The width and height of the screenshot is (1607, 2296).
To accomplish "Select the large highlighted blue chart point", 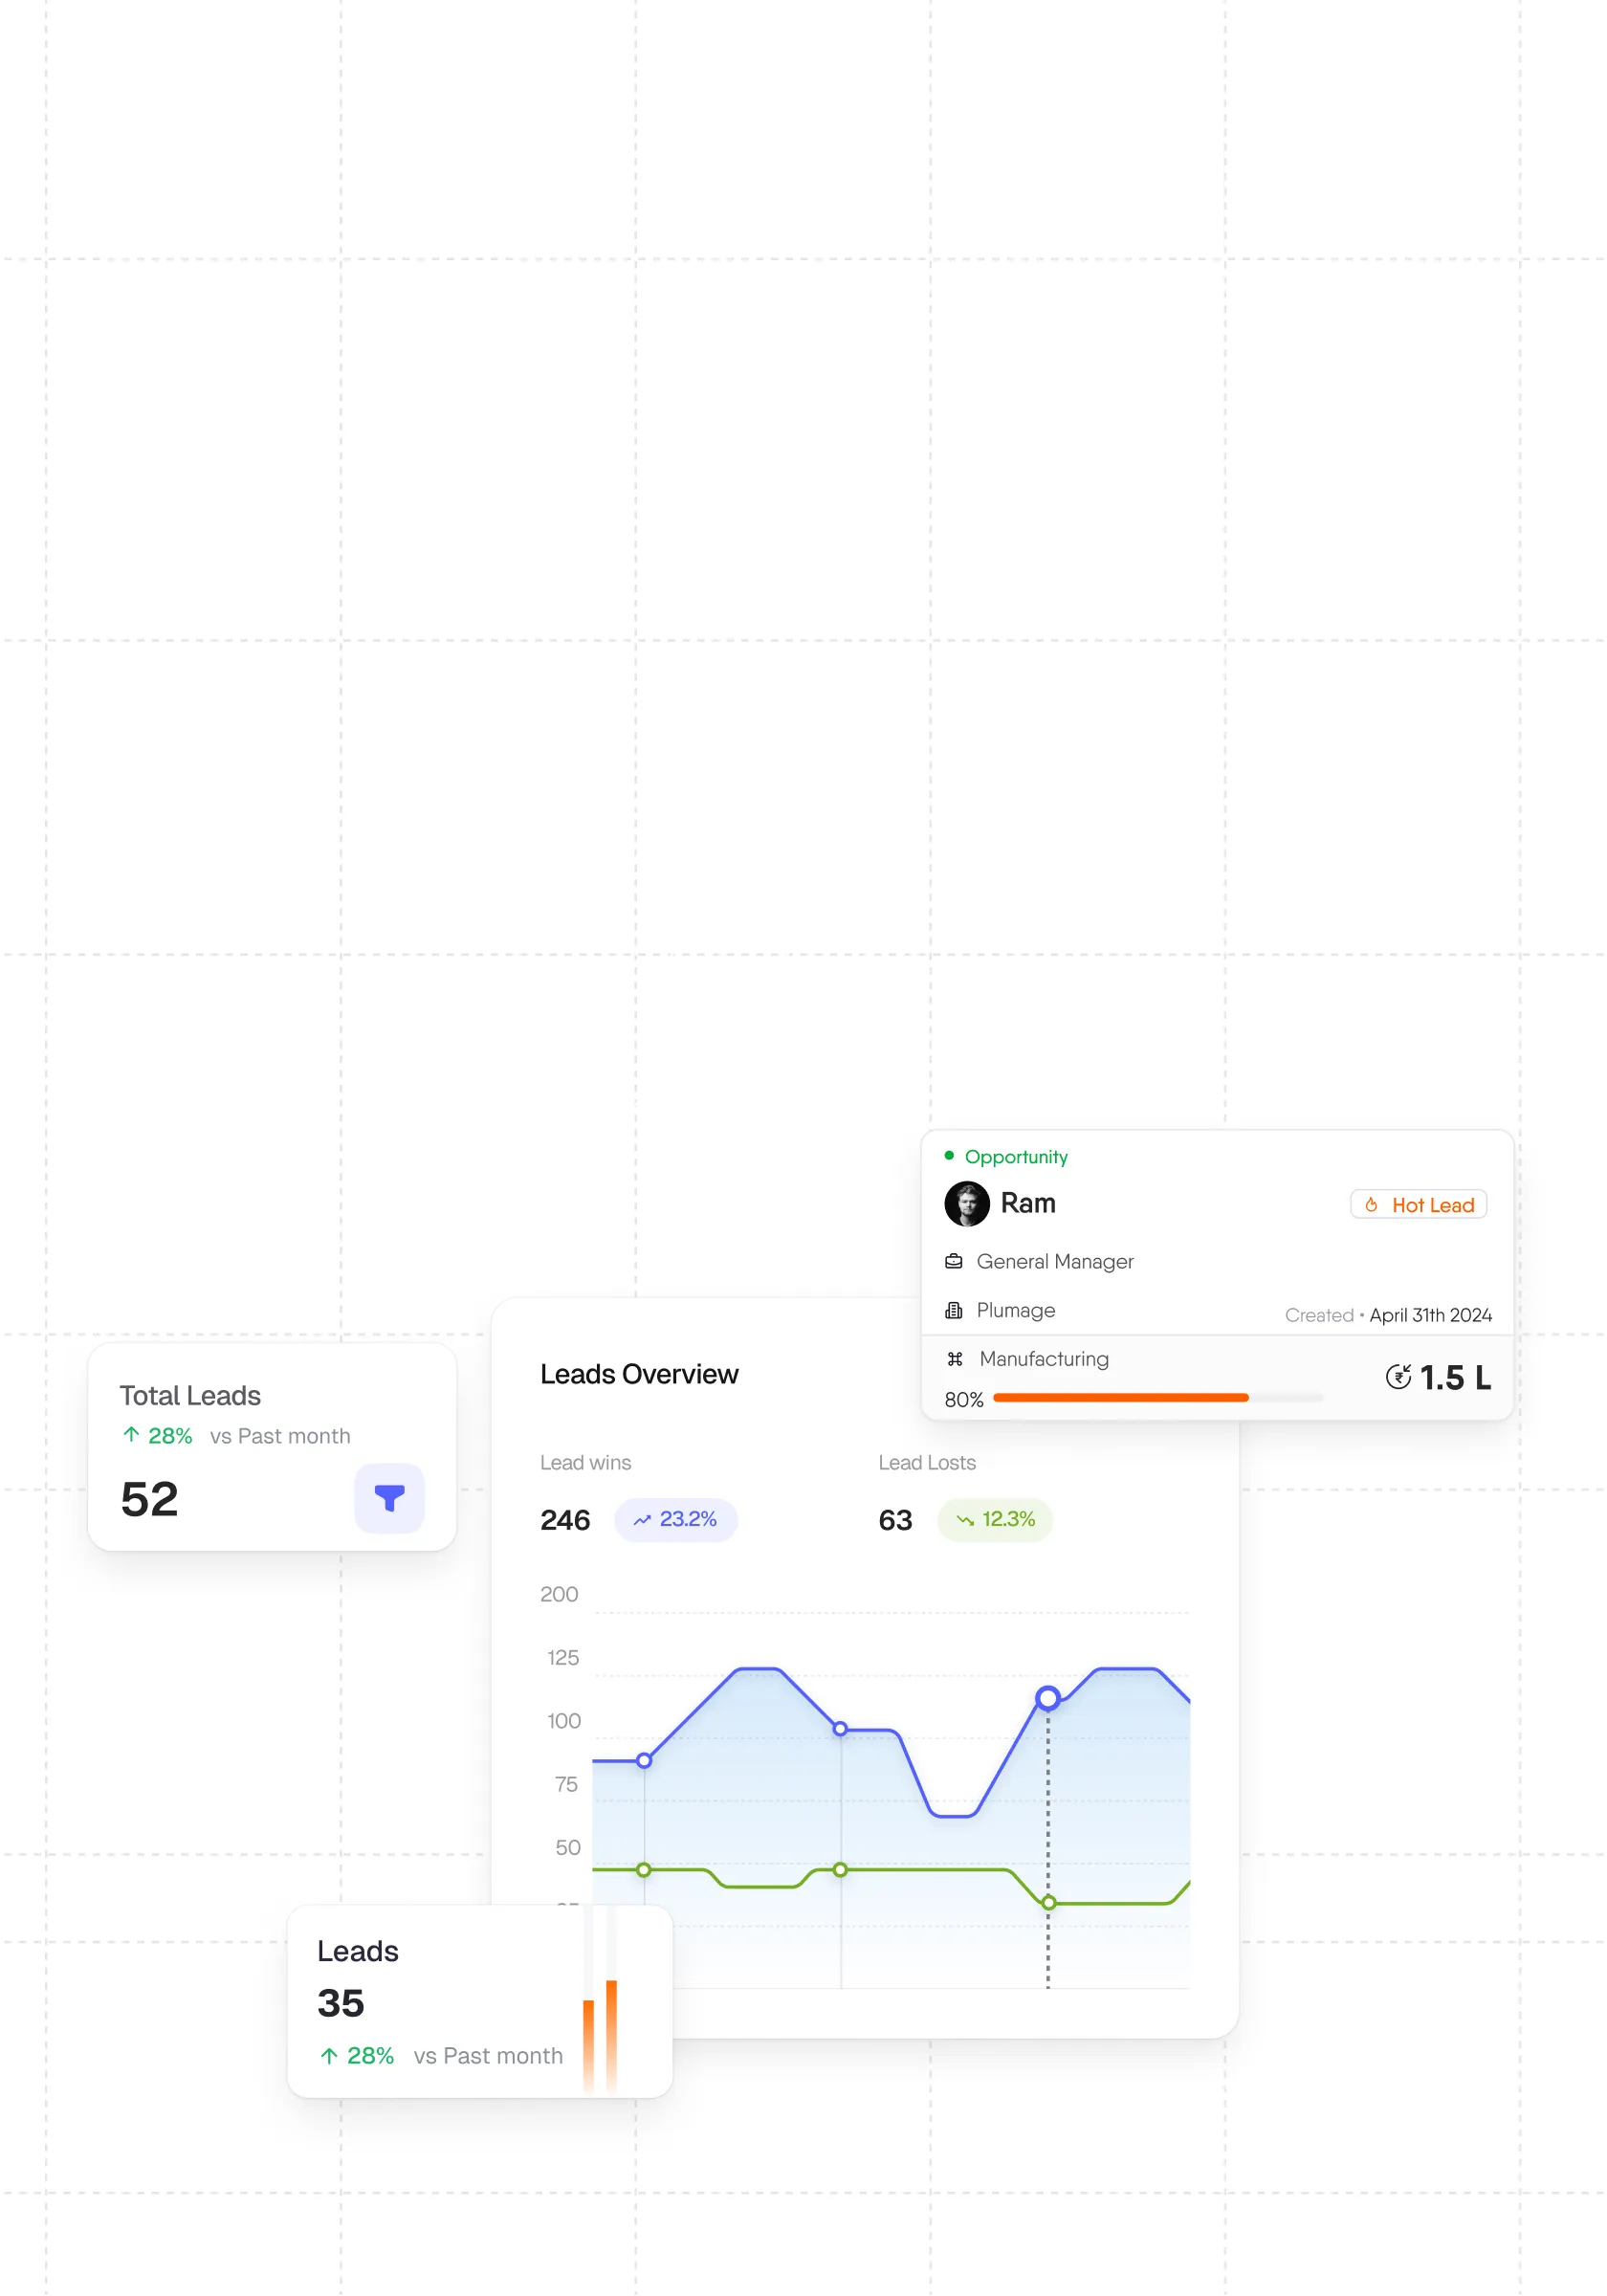I will [x=1047, y=1697].
